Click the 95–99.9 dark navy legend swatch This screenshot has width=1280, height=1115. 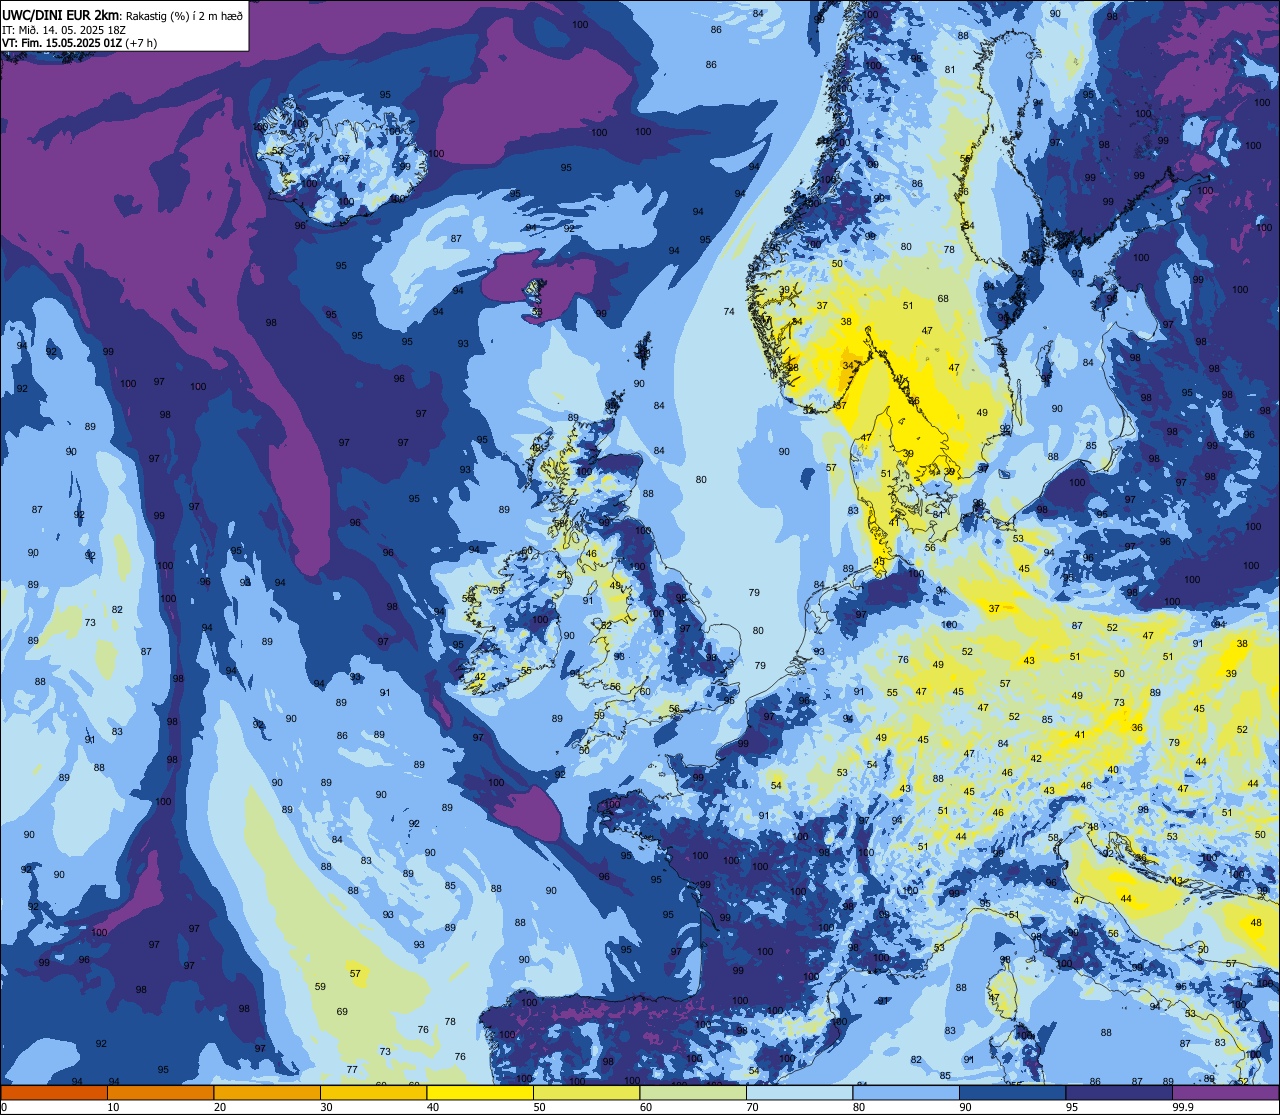coord(1119,1092)
